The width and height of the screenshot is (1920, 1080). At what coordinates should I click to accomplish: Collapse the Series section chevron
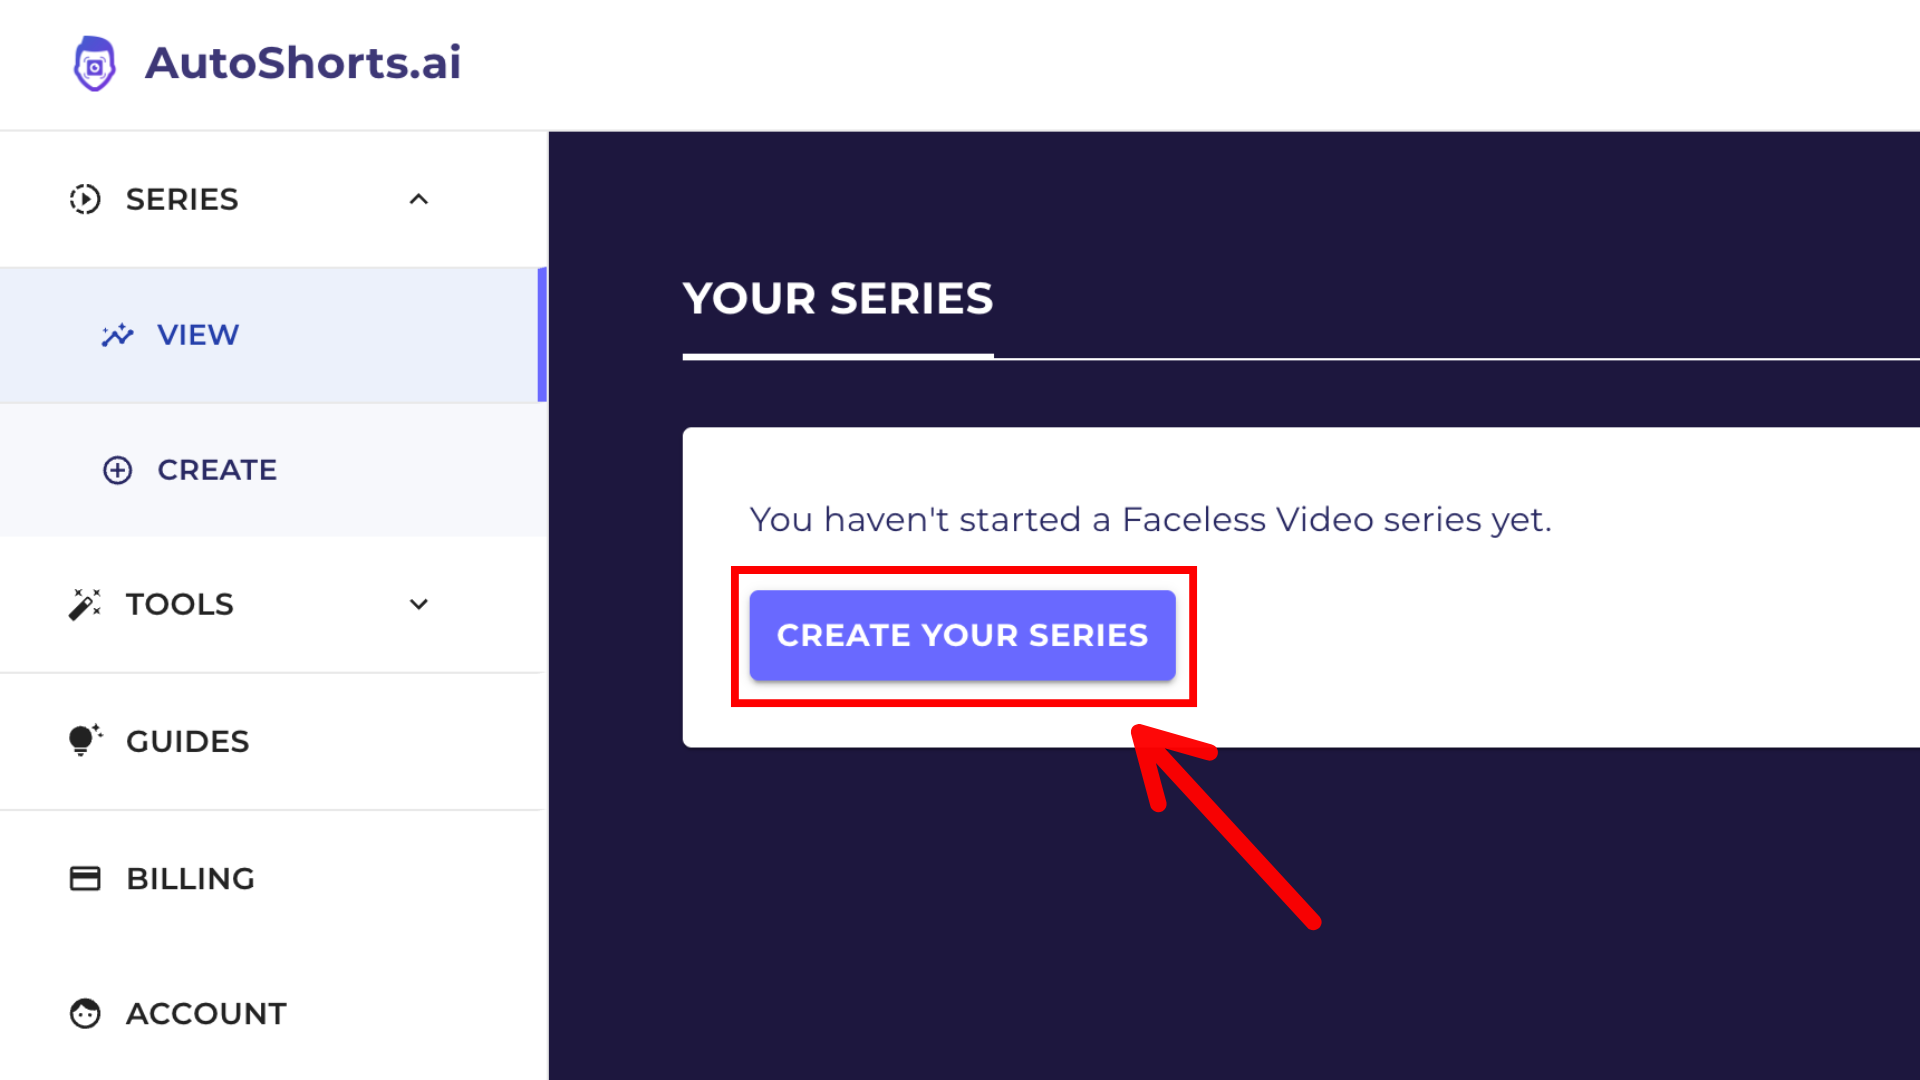click(419, 199)
